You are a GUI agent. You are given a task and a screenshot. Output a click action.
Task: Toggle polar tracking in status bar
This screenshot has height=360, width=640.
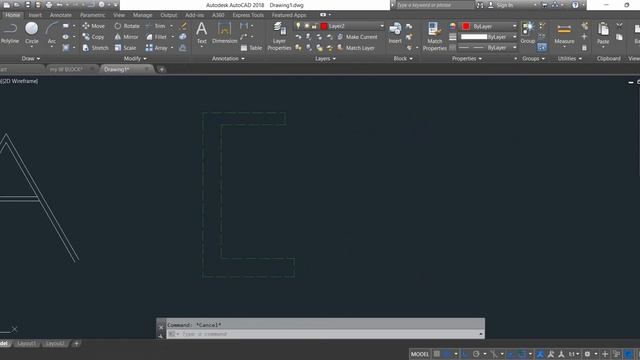pyautogui.click(x=476, y=354)
